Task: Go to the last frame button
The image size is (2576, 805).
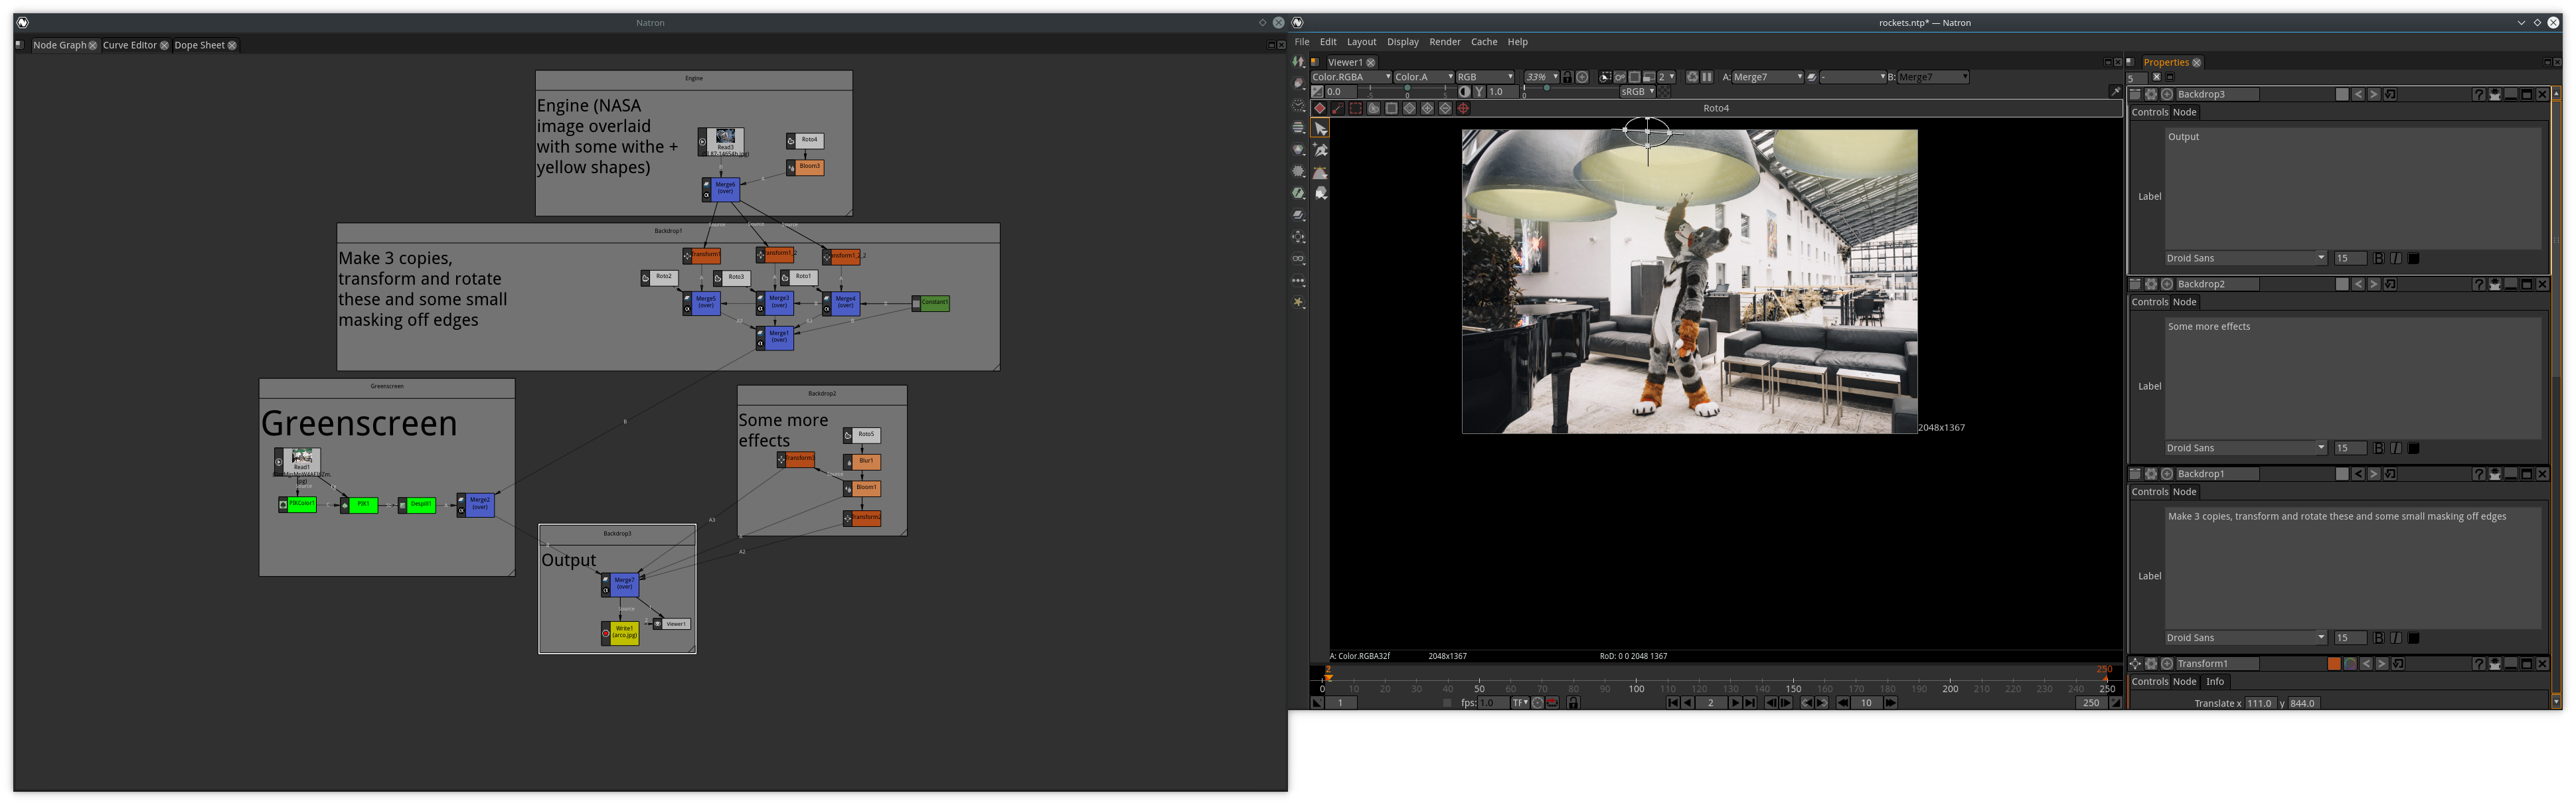Action: pyautogui.click(x=1750, y=703)
